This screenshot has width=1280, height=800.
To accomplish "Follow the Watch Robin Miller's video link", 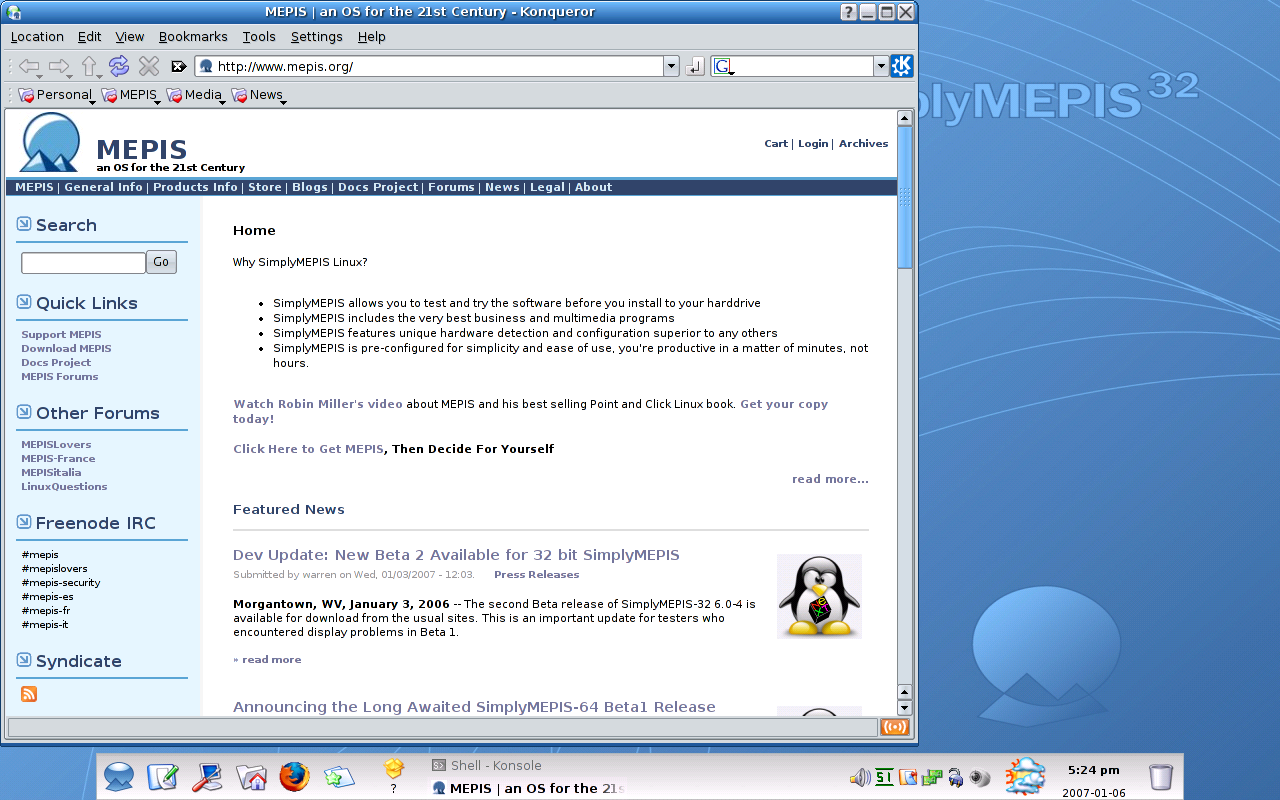I will 318,404.
